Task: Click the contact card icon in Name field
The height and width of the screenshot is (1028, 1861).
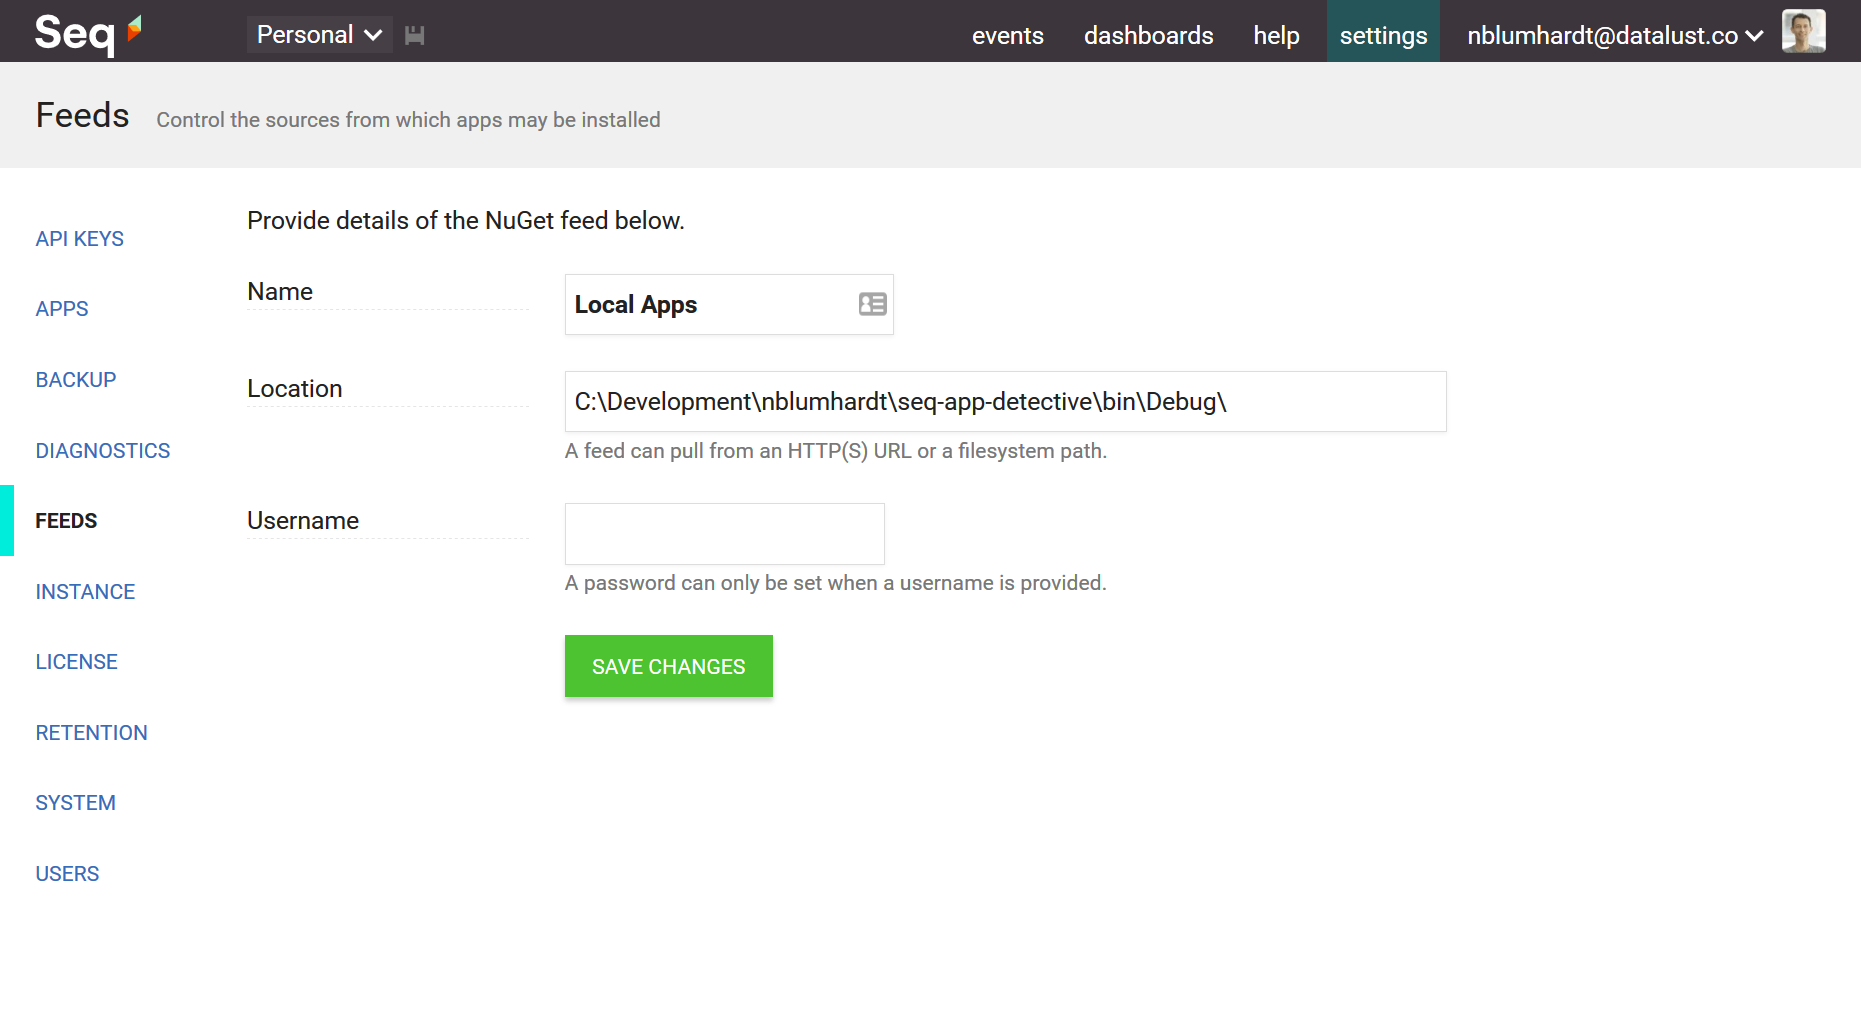Action: (x=872, y=304)
